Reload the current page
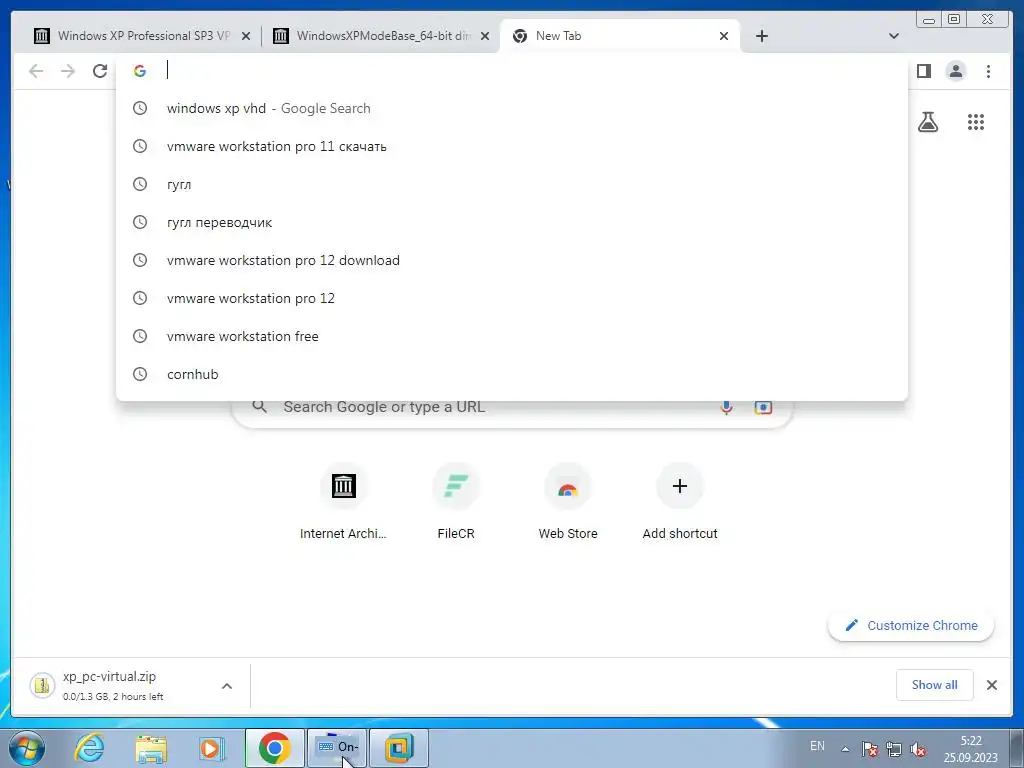Image resolution: width=1024 pixels, height=768 pixels. pos(100,71)
